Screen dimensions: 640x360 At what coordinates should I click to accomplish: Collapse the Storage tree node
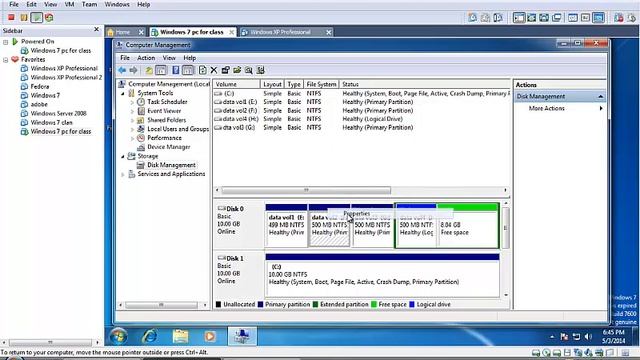pyautogui.click(x=123, y=156)
